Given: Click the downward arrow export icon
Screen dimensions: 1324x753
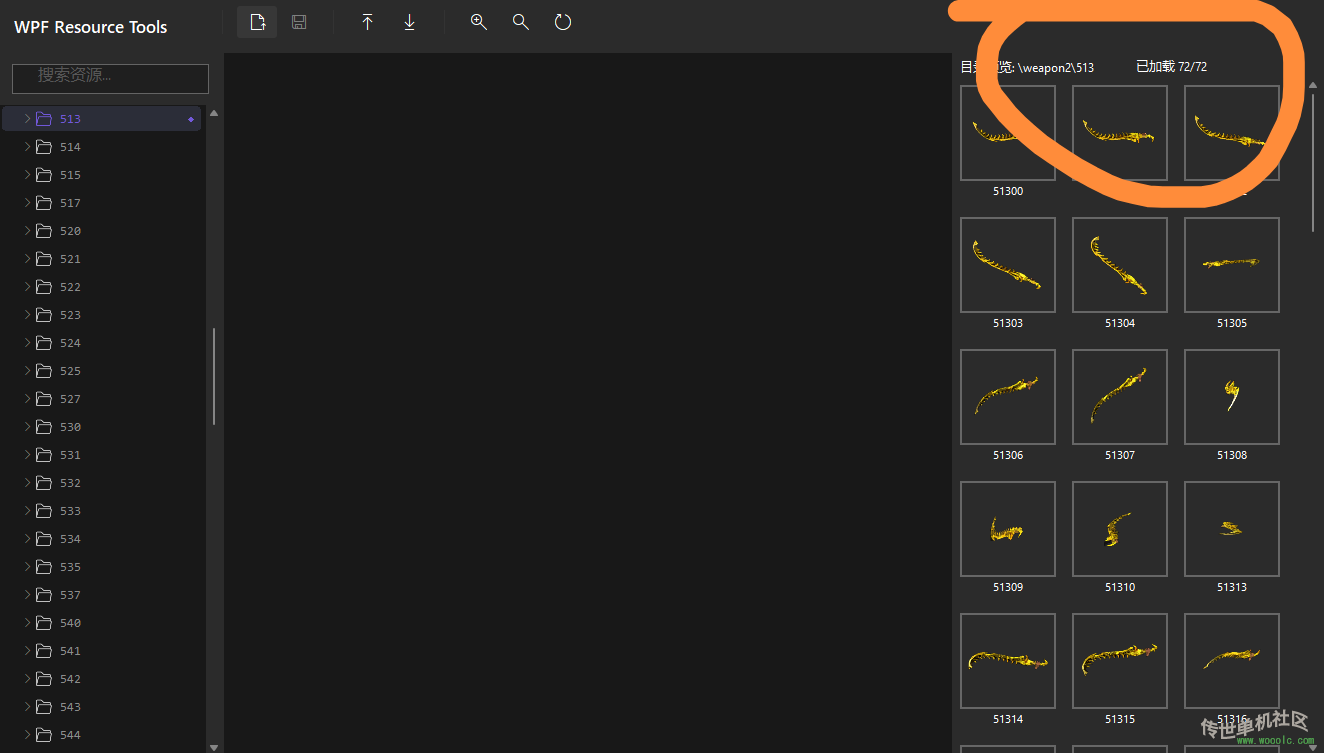Looking at the screenshot, I should (x=409, y=22).
